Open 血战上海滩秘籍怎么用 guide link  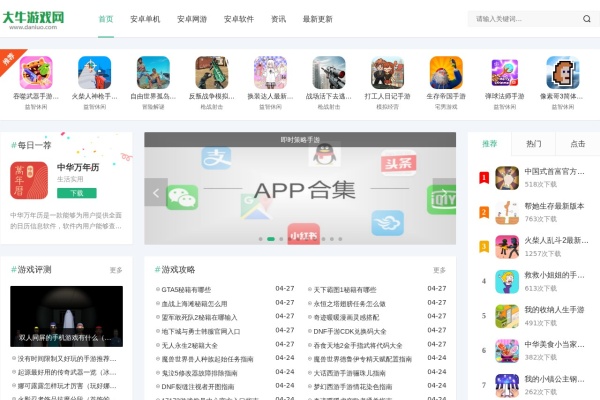pos(194,304)
